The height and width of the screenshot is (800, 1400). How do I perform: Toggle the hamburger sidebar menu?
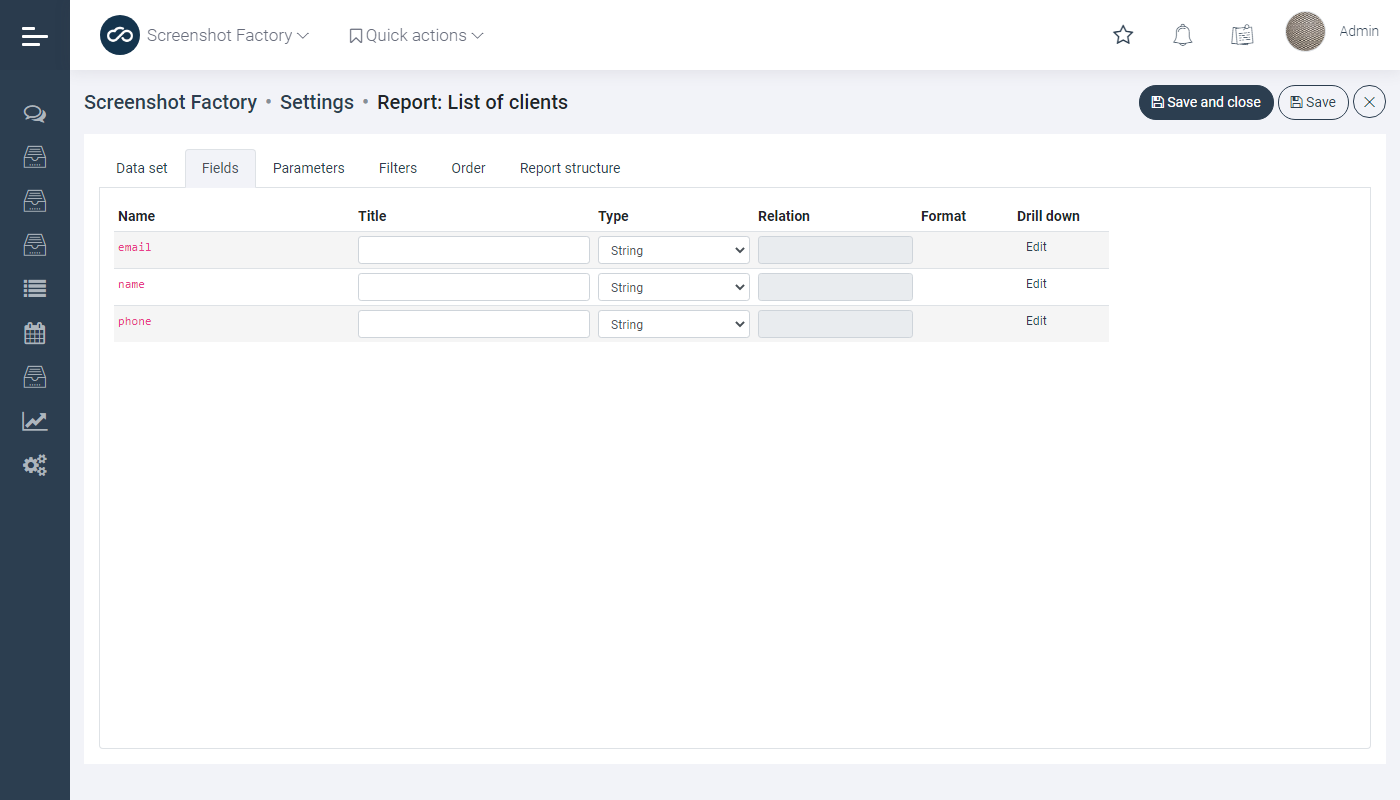(x=35, y=36)
